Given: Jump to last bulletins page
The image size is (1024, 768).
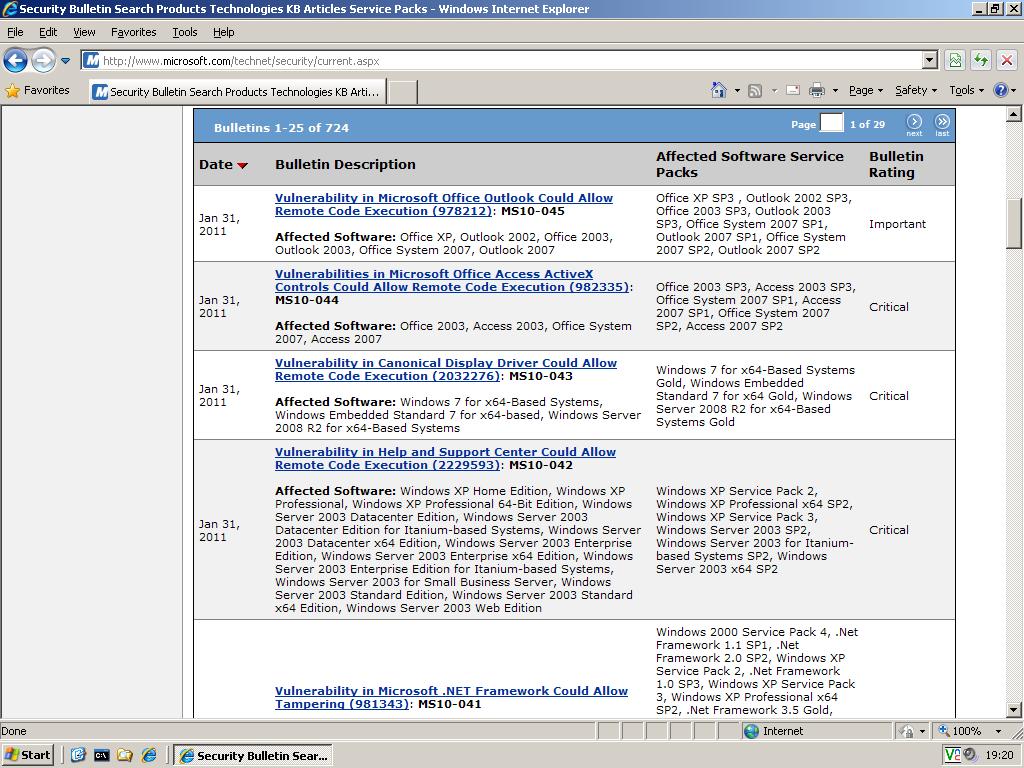Looking at the screenshot, I should coord(942,125).
